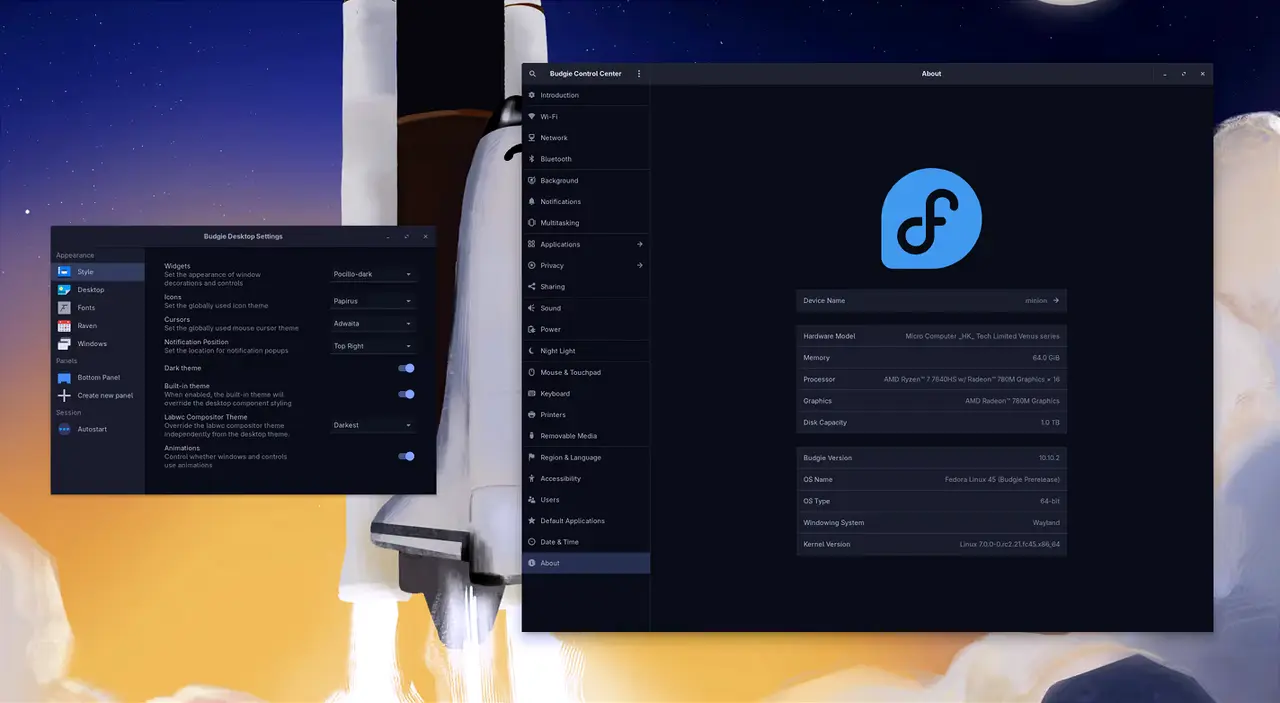The width and height of the screenshot is (1280, 703).
Task: Open the Widgets Pocillo-dark dropdown
Action: [x=372, y=274]
